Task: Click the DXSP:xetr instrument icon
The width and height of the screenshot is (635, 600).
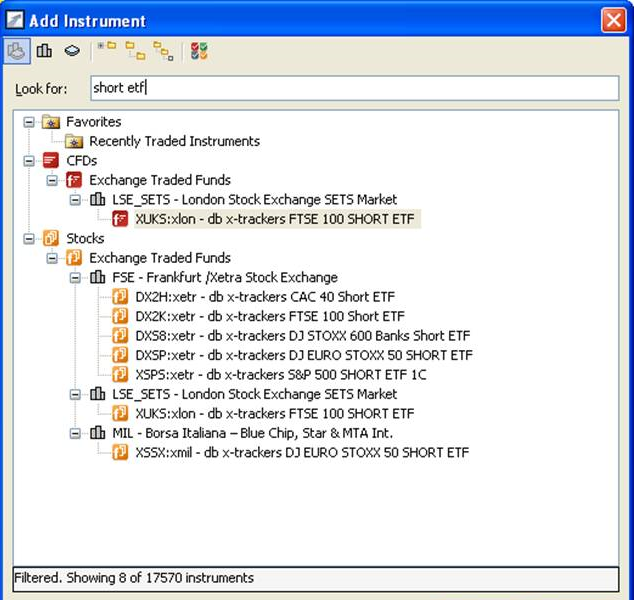Action: pyautogui.click(x=120, y=355)
